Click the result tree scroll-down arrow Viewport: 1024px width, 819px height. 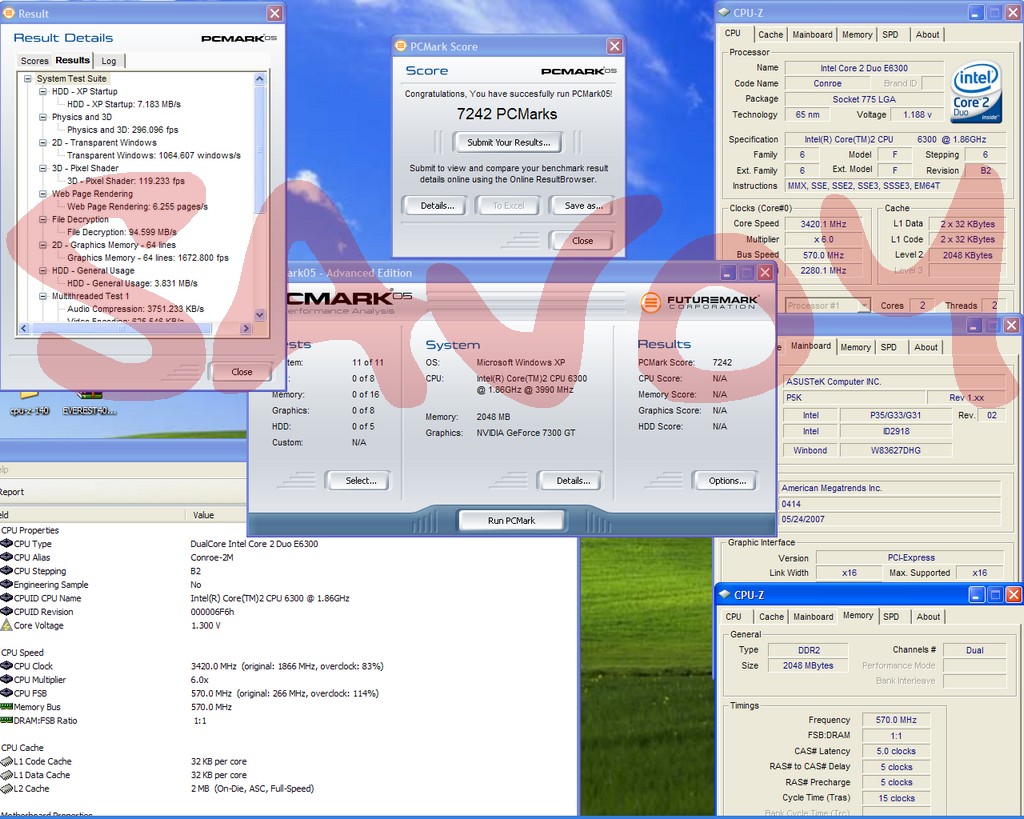tap(259, 315)
